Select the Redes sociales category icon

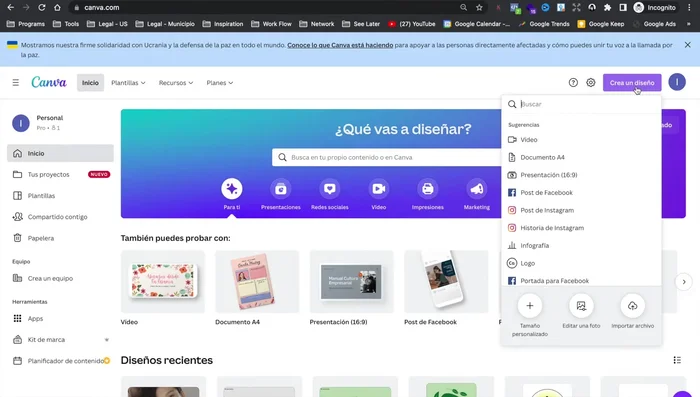coord(329,189)
